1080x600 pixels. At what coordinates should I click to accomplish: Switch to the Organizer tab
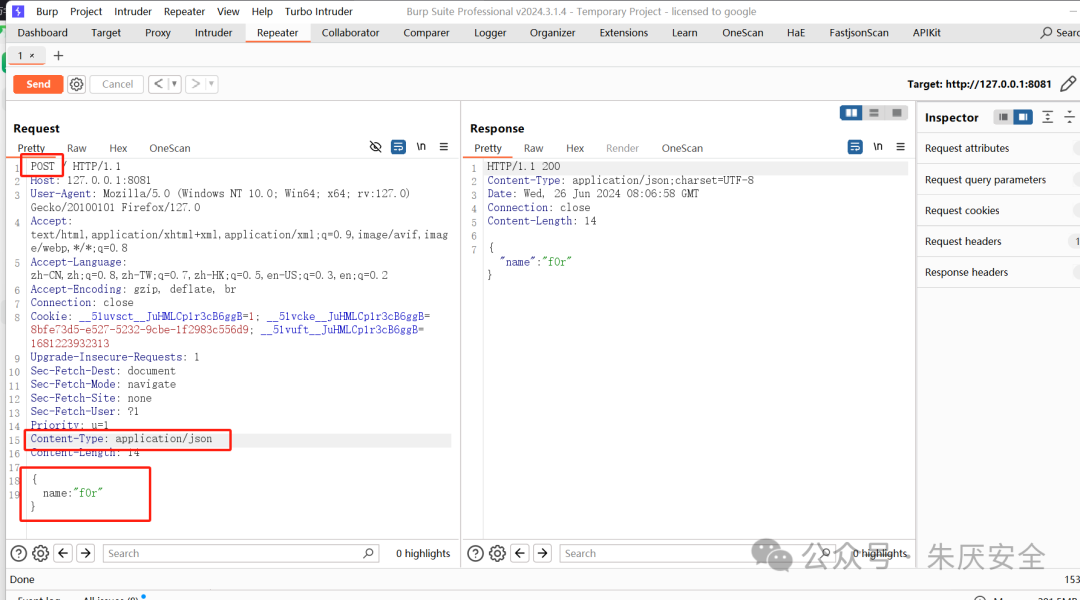(x=552, y=32)
